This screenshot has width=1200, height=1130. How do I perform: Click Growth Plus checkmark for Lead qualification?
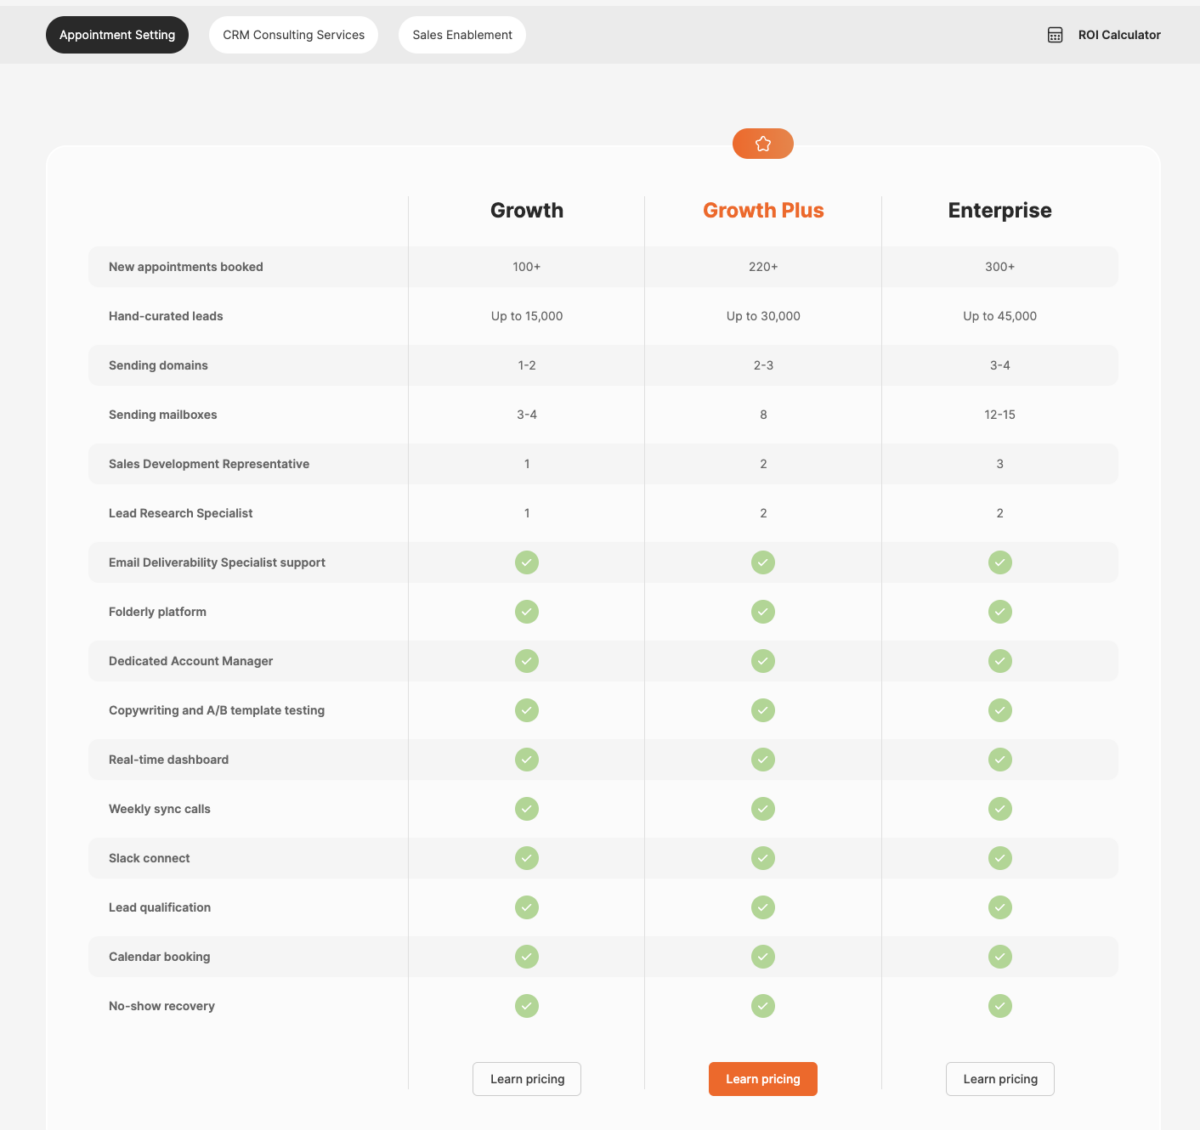[x=763, y=907]
